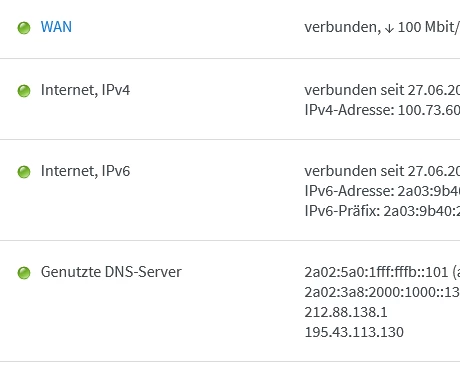Select the Genutzte DNS-Server label
Screen dimensions: 460x372
111,272
